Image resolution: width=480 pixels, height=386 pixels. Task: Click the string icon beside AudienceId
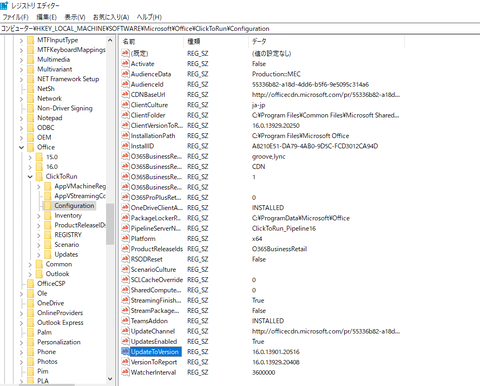click(125, 84)
